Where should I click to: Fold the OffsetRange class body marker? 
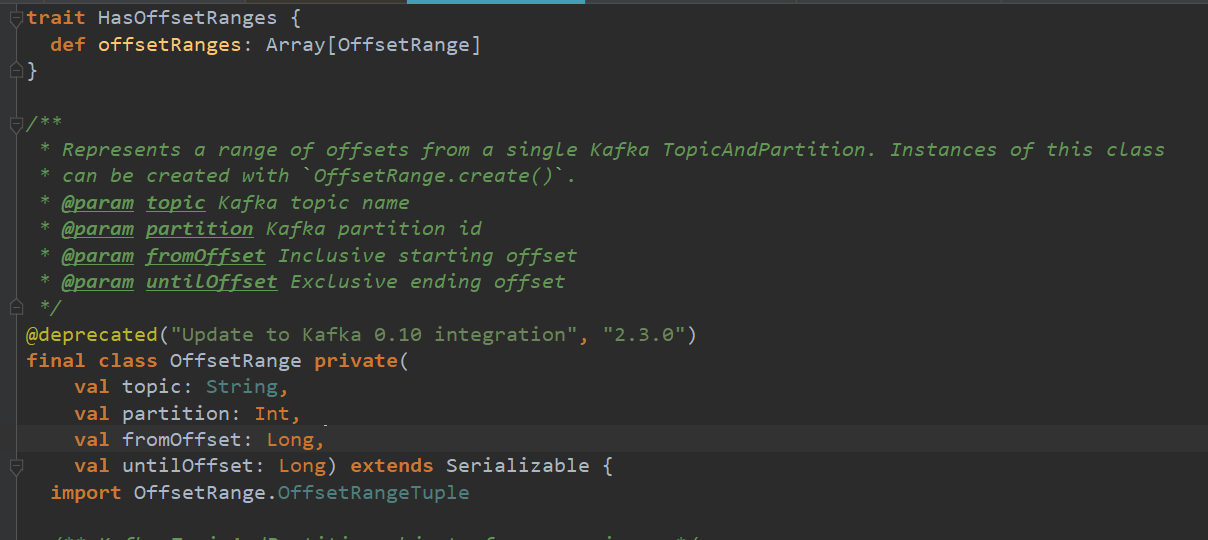coord(15,466)
